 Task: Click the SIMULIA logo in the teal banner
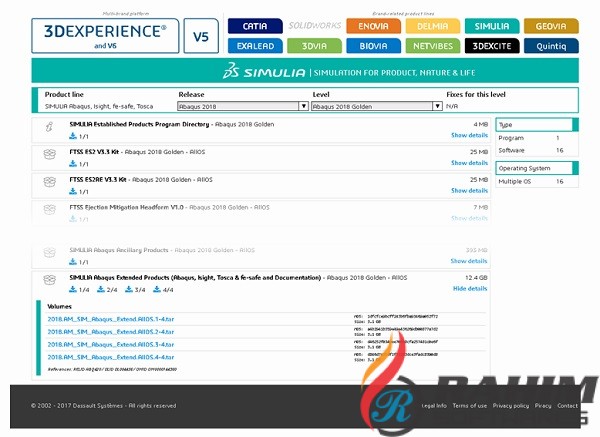pos(264,71)
